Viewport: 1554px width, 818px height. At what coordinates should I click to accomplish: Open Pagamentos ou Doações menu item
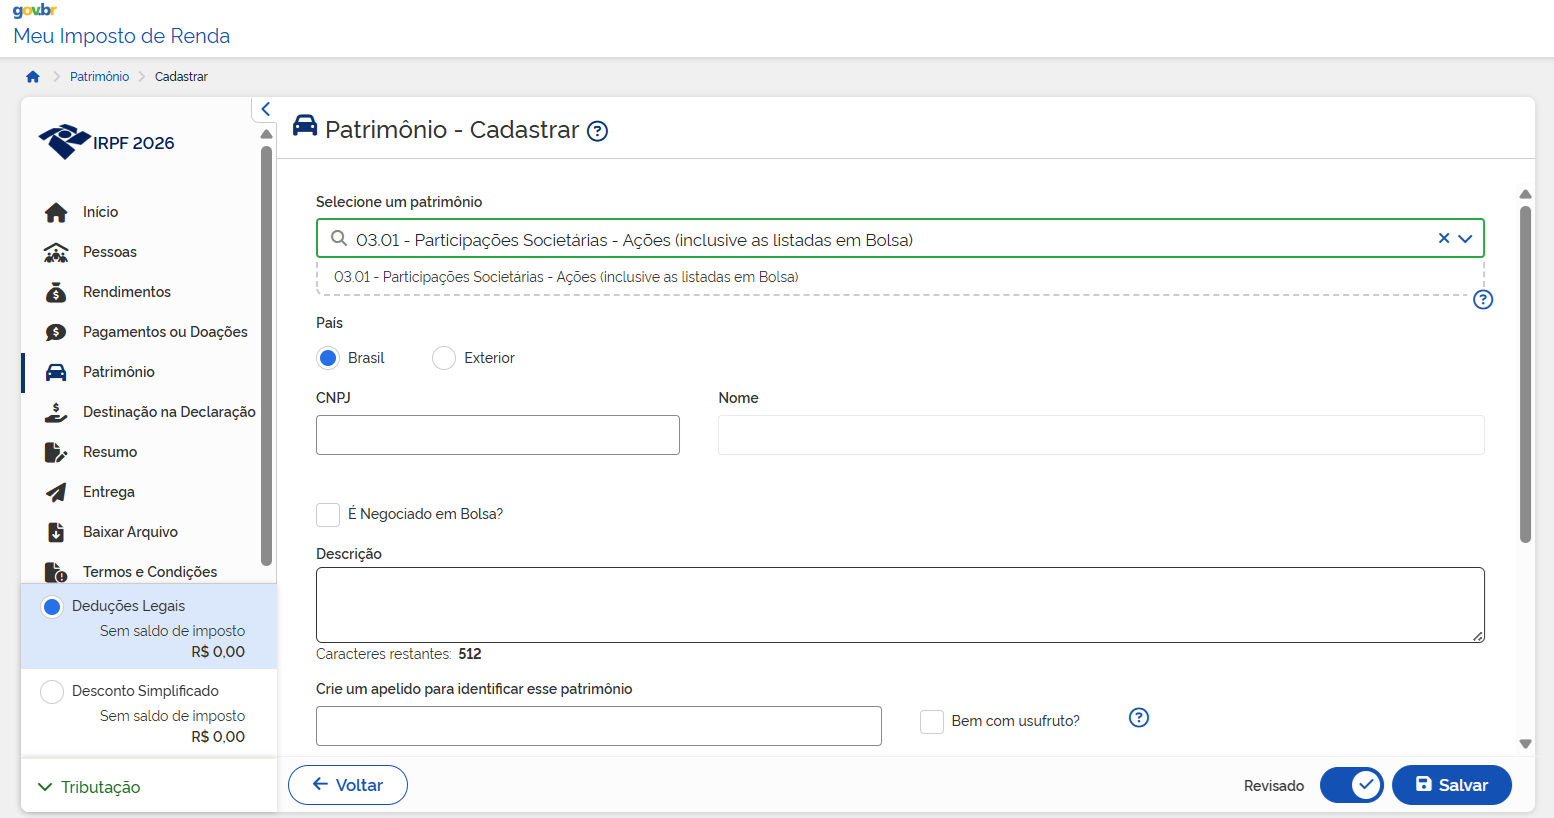point(165,332)
